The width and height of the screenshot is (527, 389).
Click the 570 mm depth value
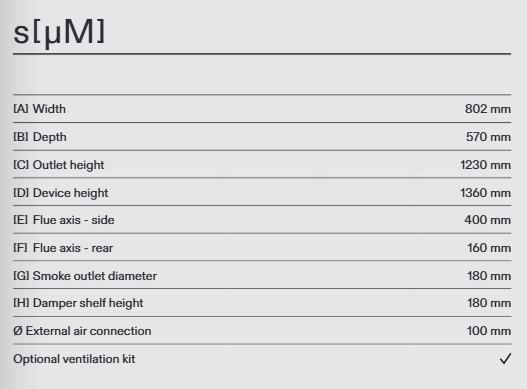pos(488,137)
